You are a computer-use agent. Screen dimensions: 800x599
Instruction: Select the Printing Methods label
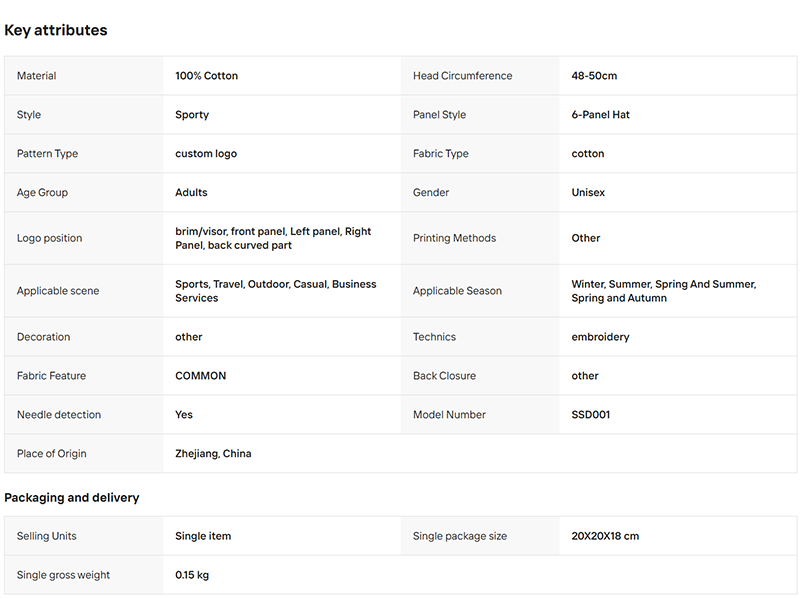click(454, 238)
